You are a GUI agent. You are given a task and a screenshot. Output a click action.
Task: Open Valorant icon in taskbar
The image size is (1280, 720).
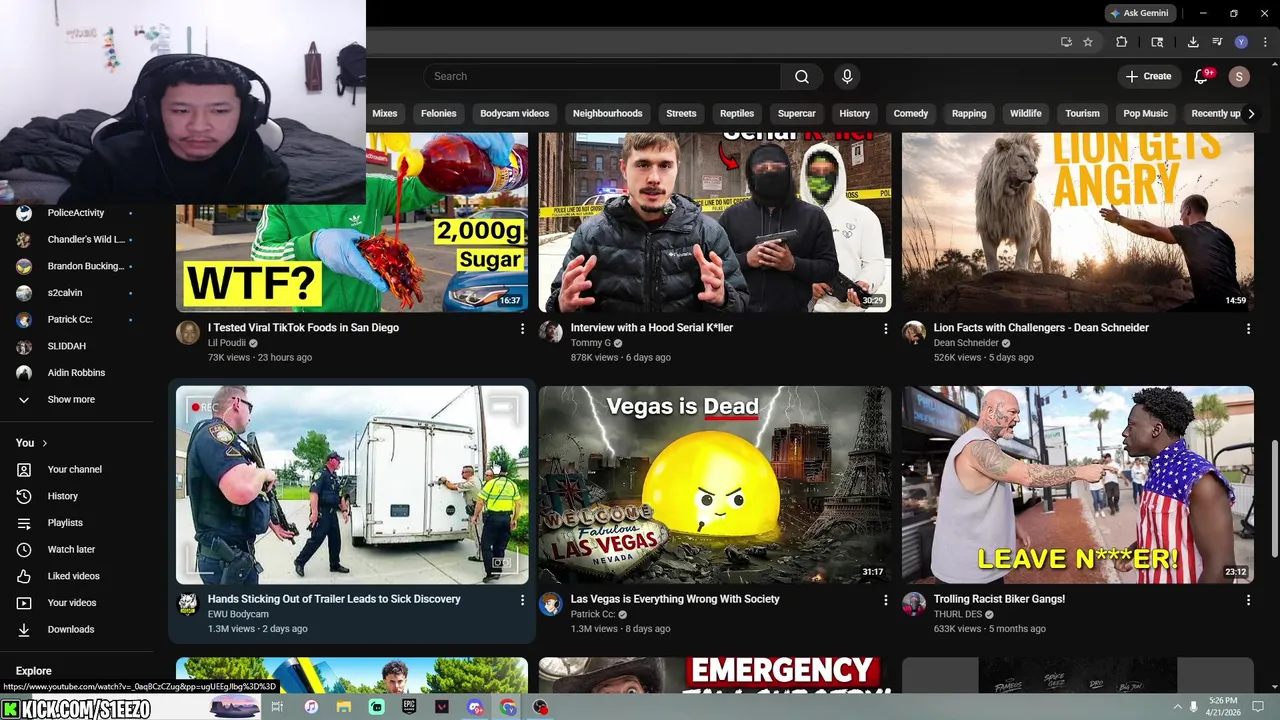pos(442,707)
